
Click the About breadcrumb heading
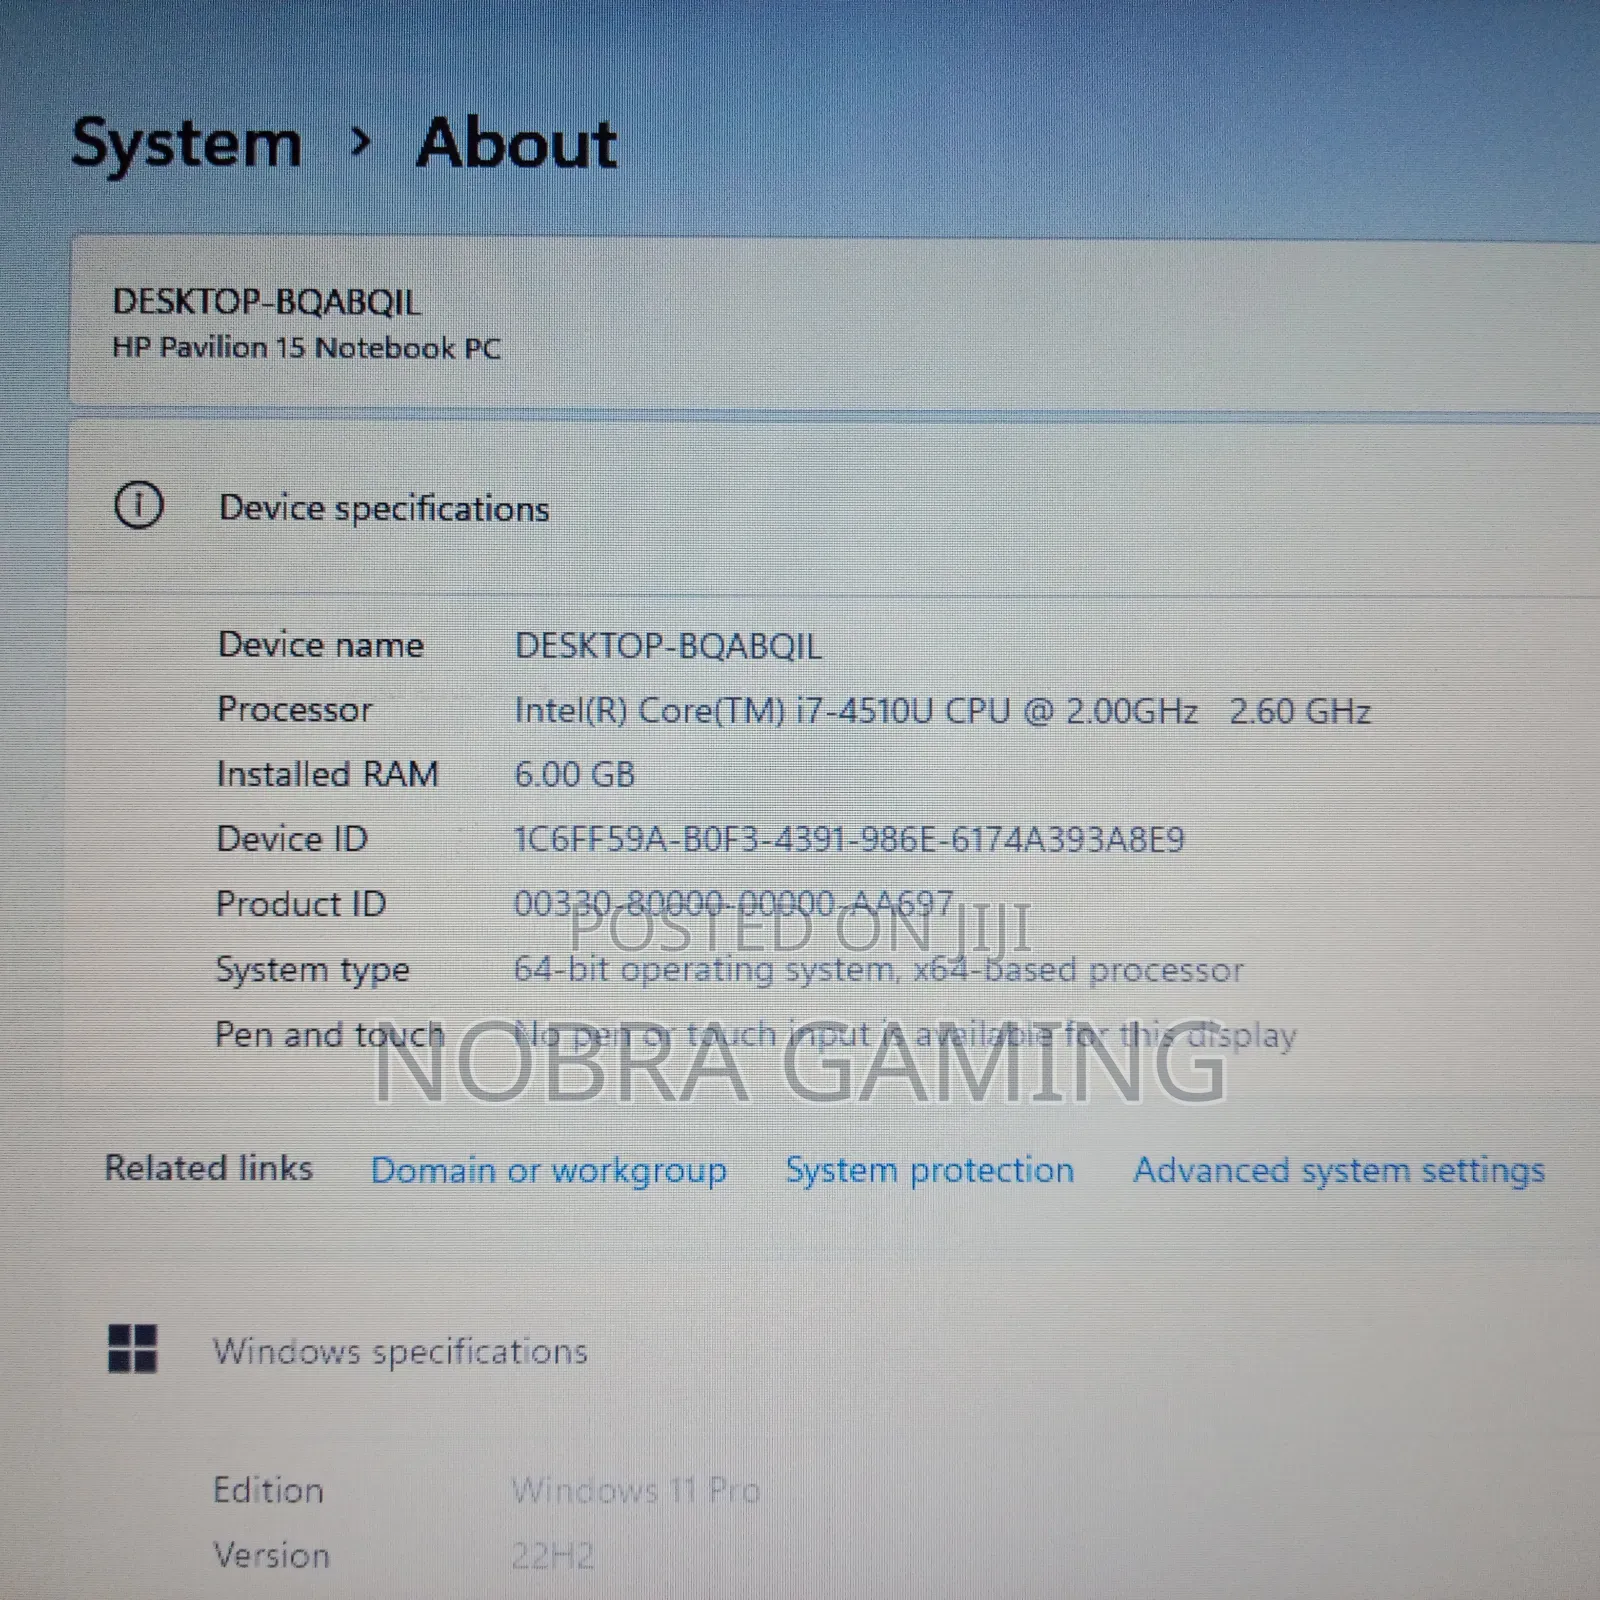click(x=516, y=143)
